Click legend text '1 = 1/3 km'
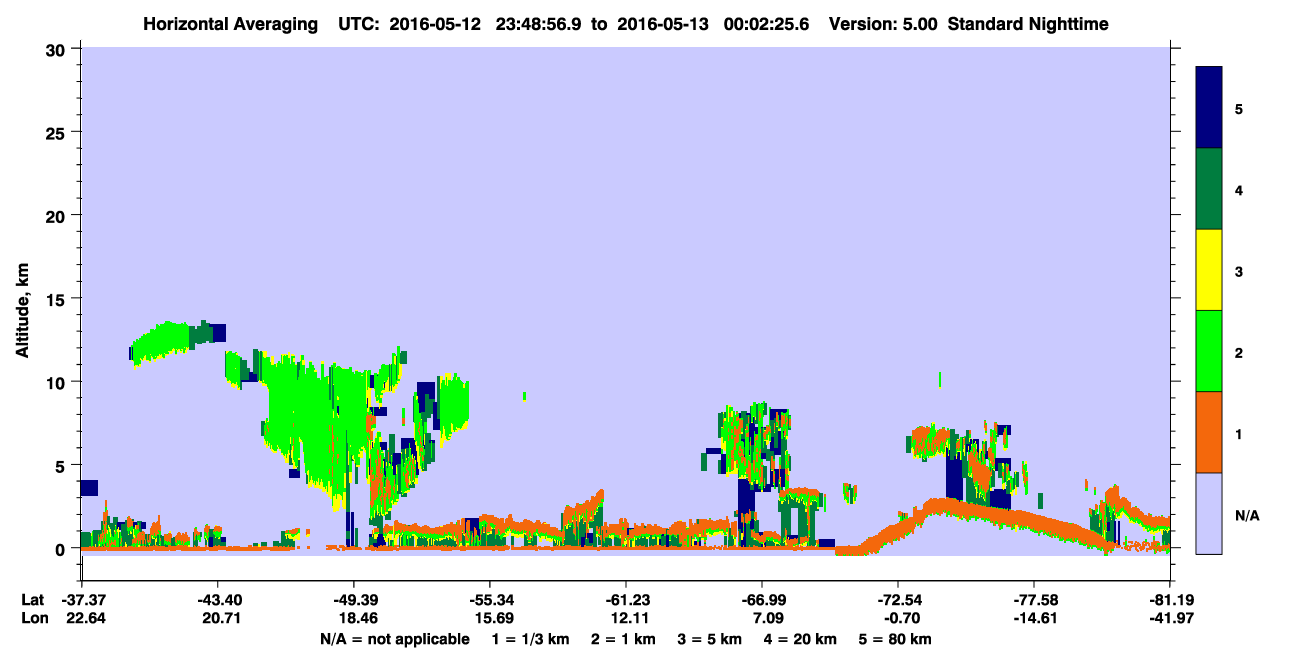This screenshot has height=667, width=1300. coord(530,639)
